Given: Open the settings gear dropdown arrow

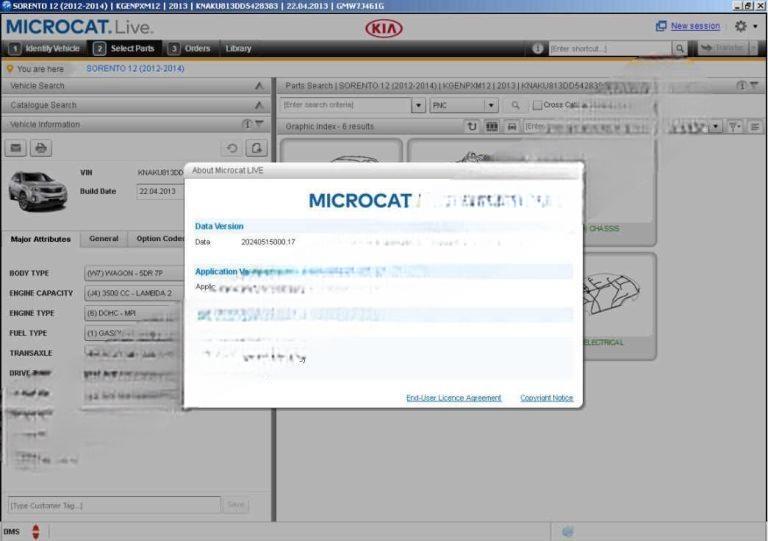Looking at the screenshot, I should (755, 26).
